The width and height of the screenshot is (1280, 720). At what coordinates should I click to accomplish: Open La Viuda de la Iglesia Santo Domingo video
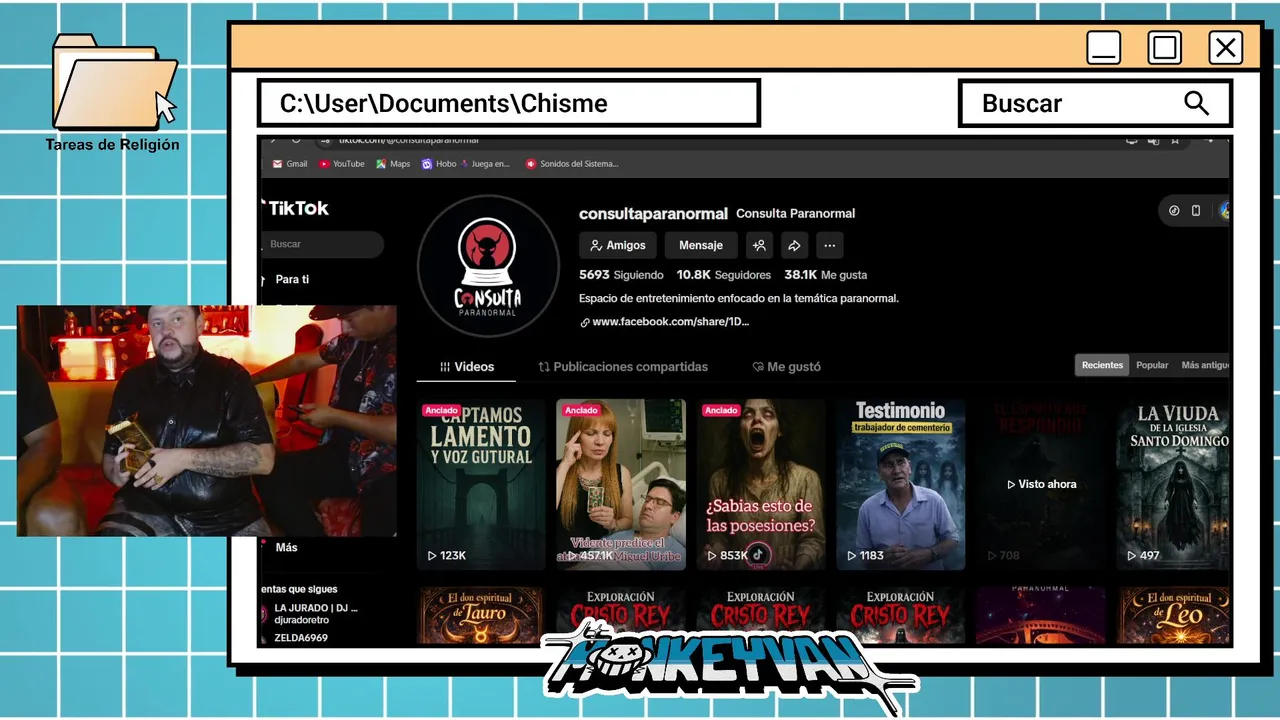[x=1174, y=485]
